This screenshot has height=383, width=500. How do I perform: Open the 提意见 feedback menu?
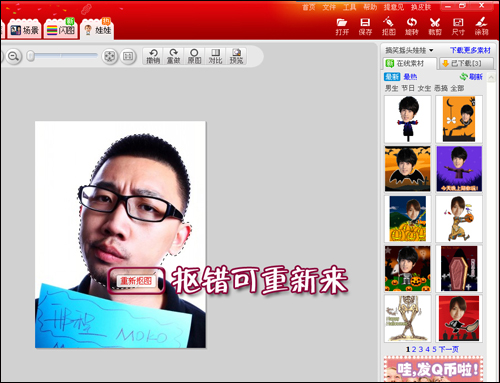pyautogui.click(x=393, y=7)
